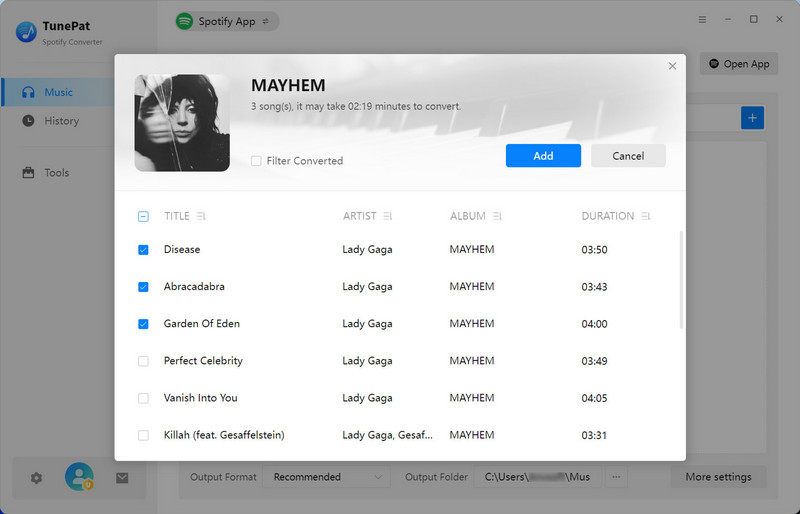This screenshot has width=800, height=514.
Task: Click the 04:05 duration value
Action: point(594,398)
